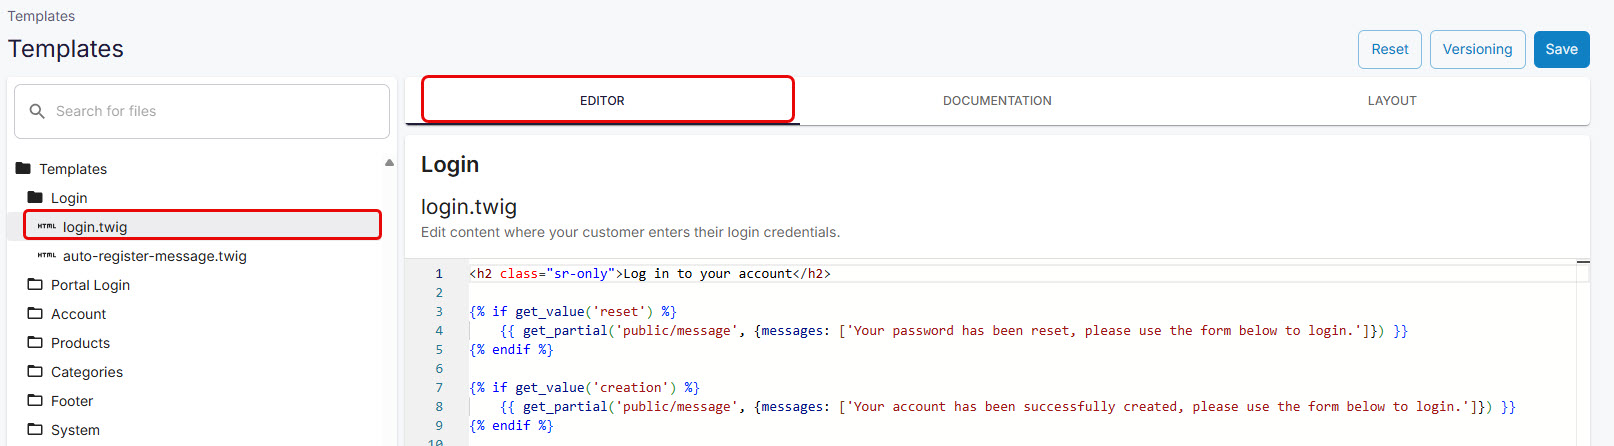Click the Templates root folder icon
The width and height of the screenshot is (1614, 446).
[23, 168]
